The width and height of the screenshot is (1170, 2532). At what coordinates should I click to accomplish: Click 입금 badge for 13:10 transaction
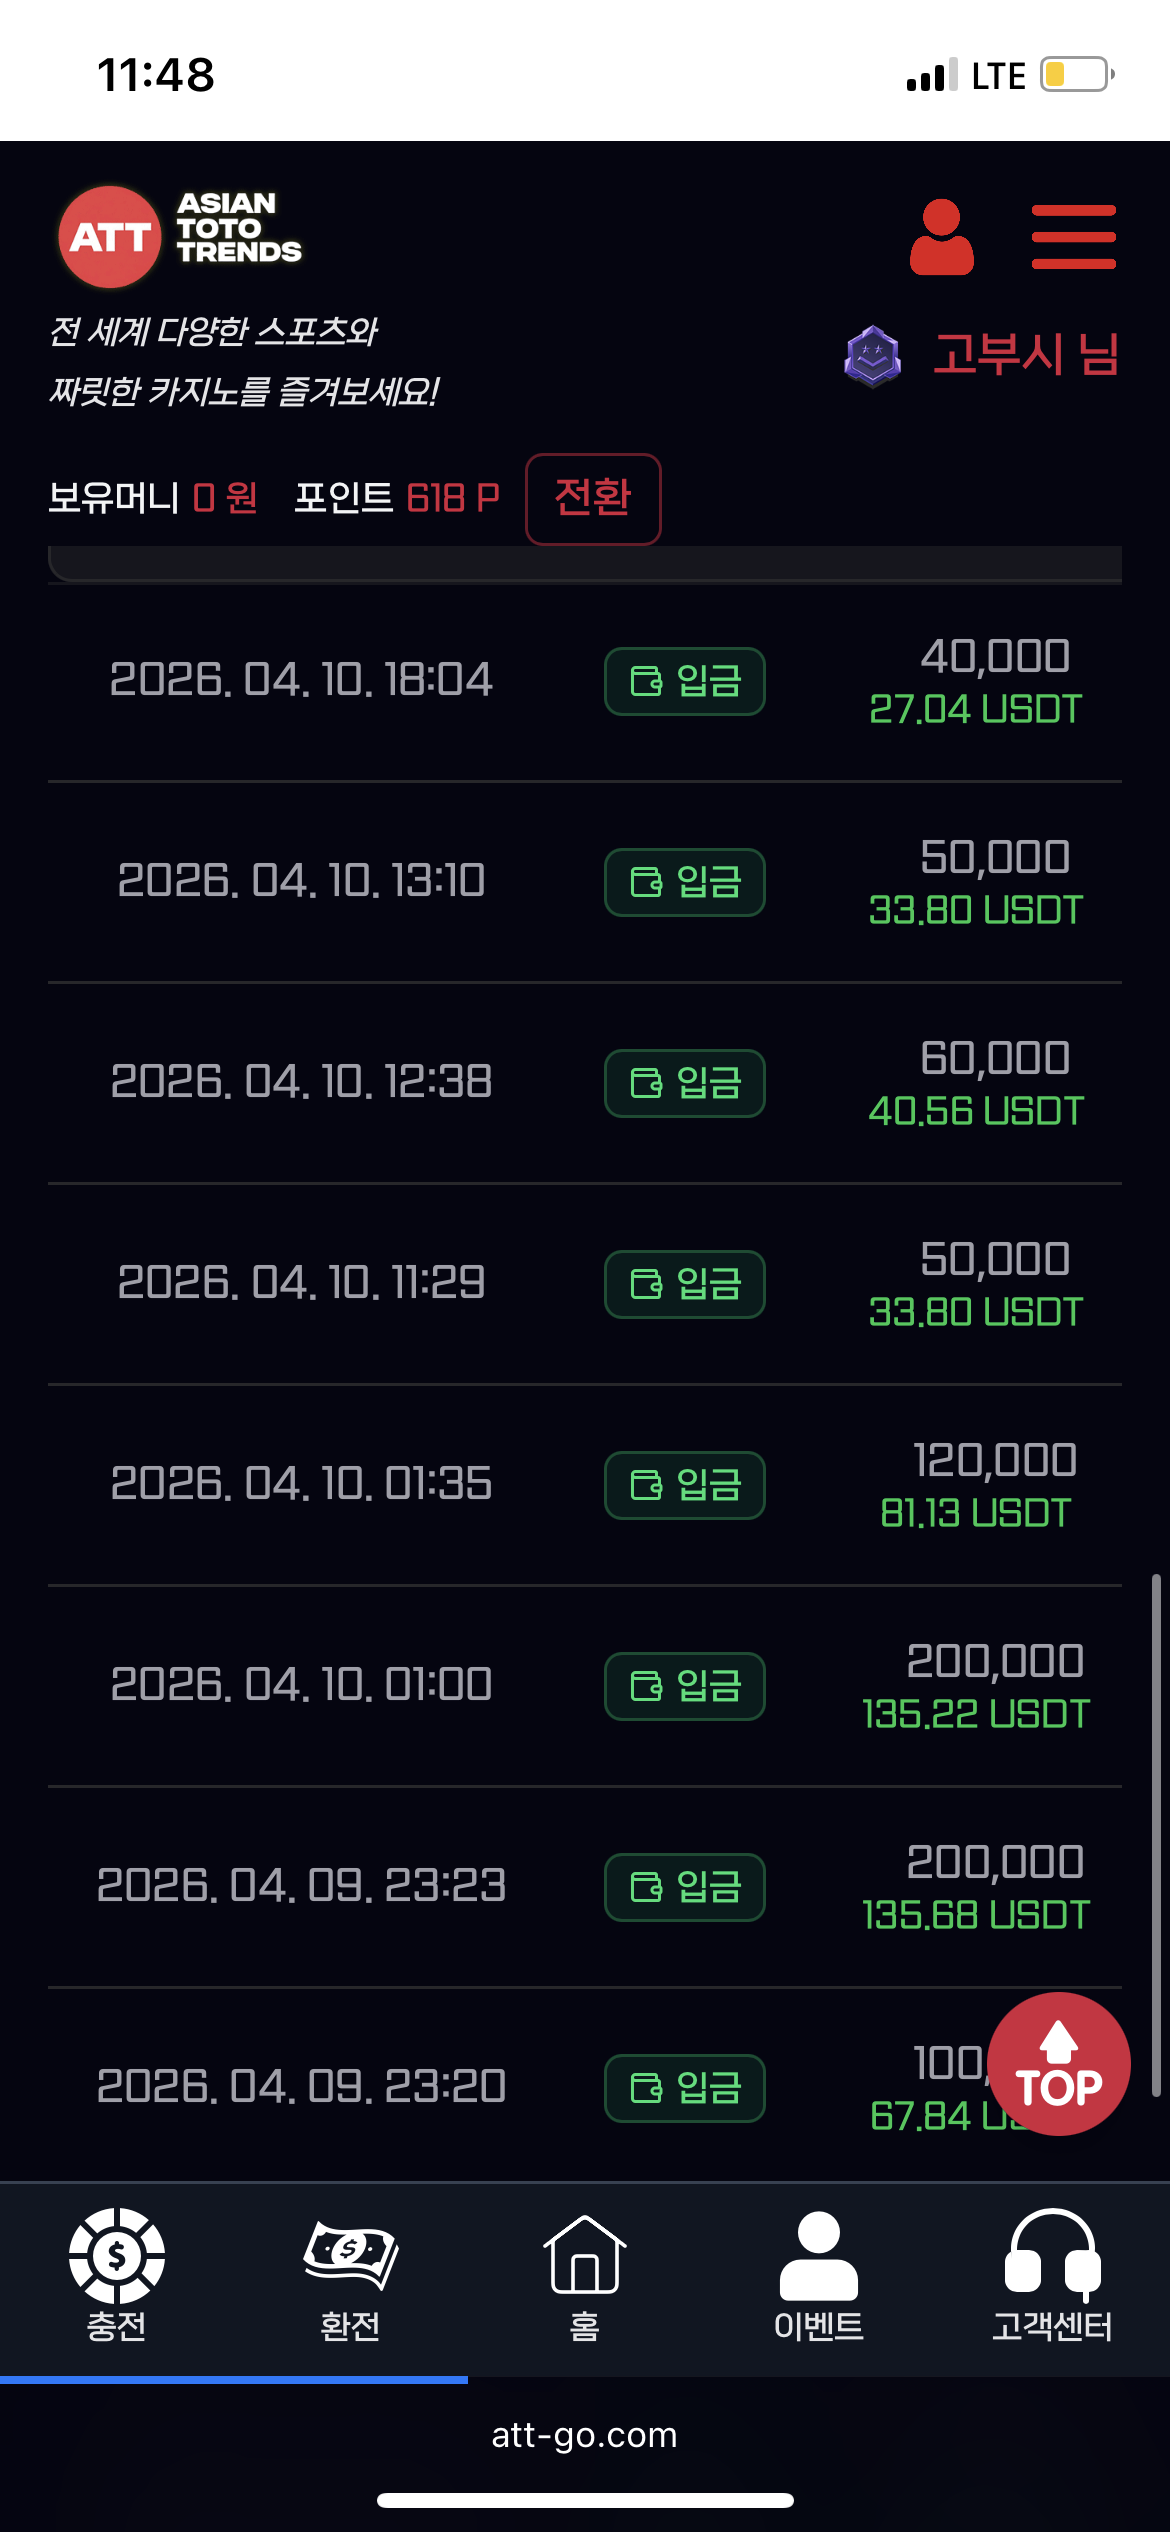pos(685,882)
